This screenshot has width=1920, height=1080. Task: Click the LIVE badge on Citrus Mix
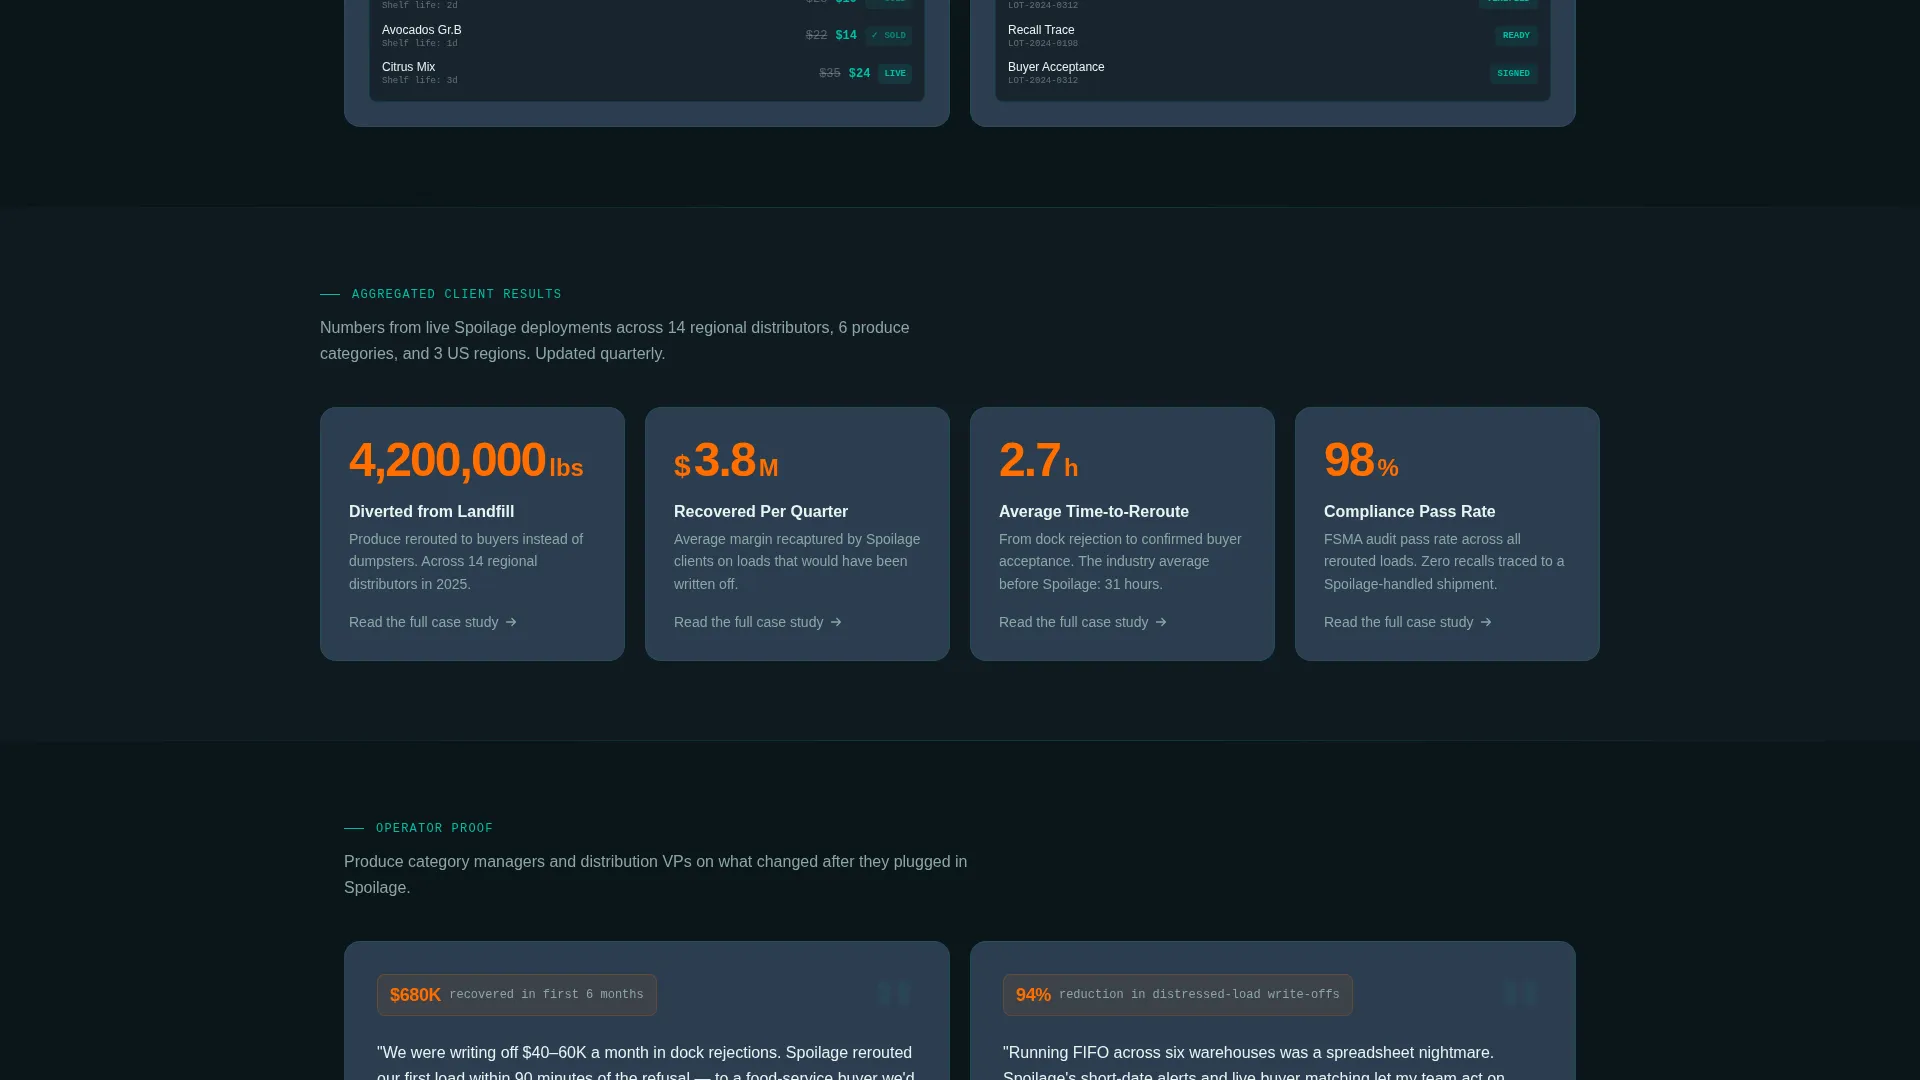pos(895,73)
